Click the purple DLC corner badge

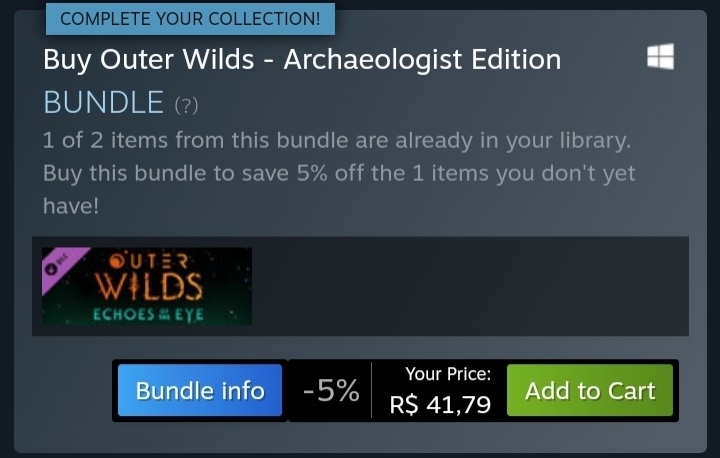point(60,266)
